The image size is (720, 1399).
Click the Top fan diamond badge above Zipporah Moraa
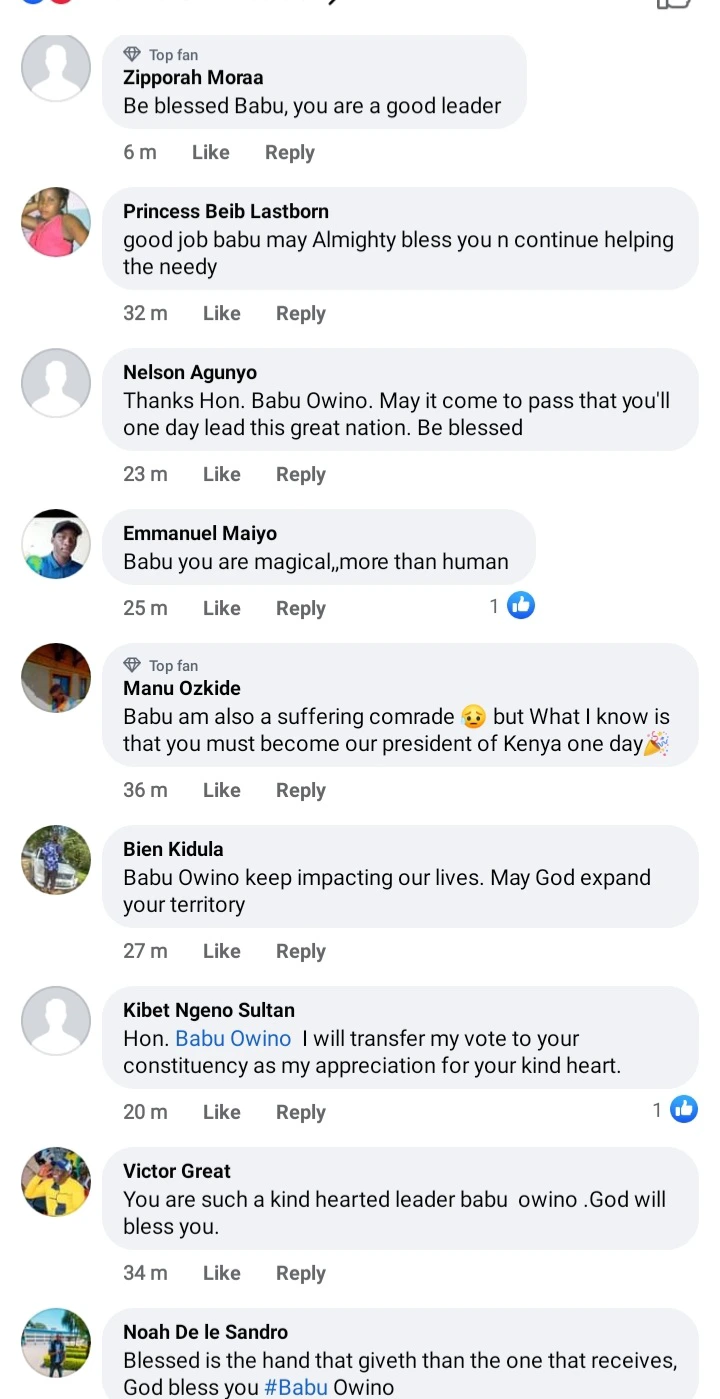[132, 54]
